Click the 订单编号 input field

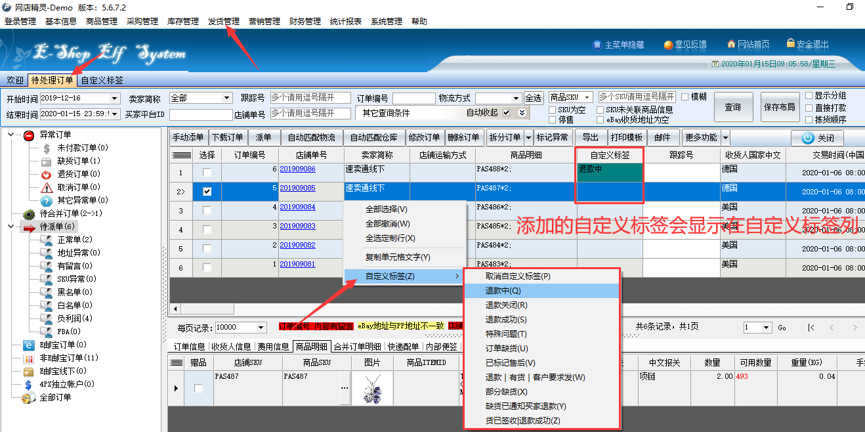pyautogui.click(x=414, y=98)
